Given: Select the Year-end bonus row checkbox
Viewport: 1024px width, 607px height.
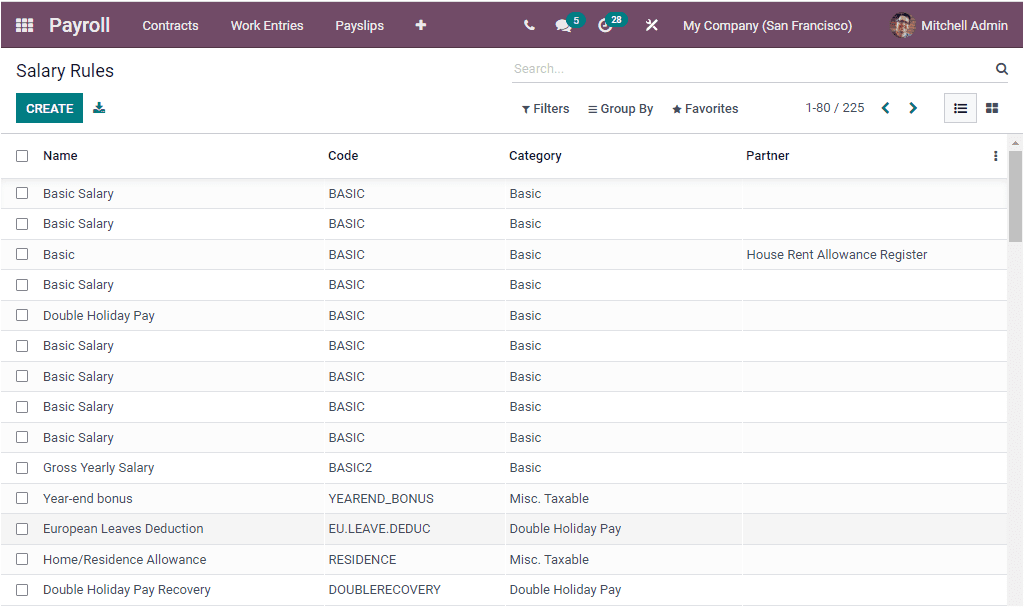Looking at the screenshot, I should tap(22, 498).
